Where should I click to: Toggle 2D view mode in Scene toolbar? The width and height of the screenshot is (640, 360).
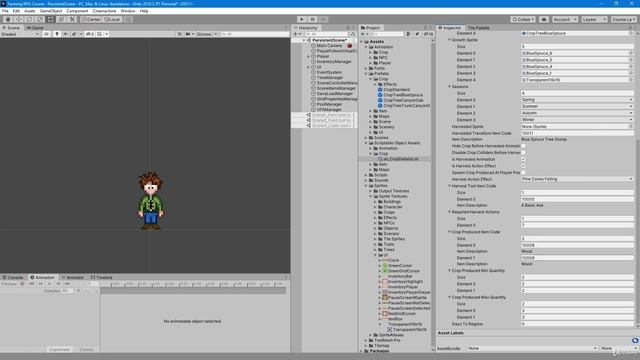click(46, 34)
